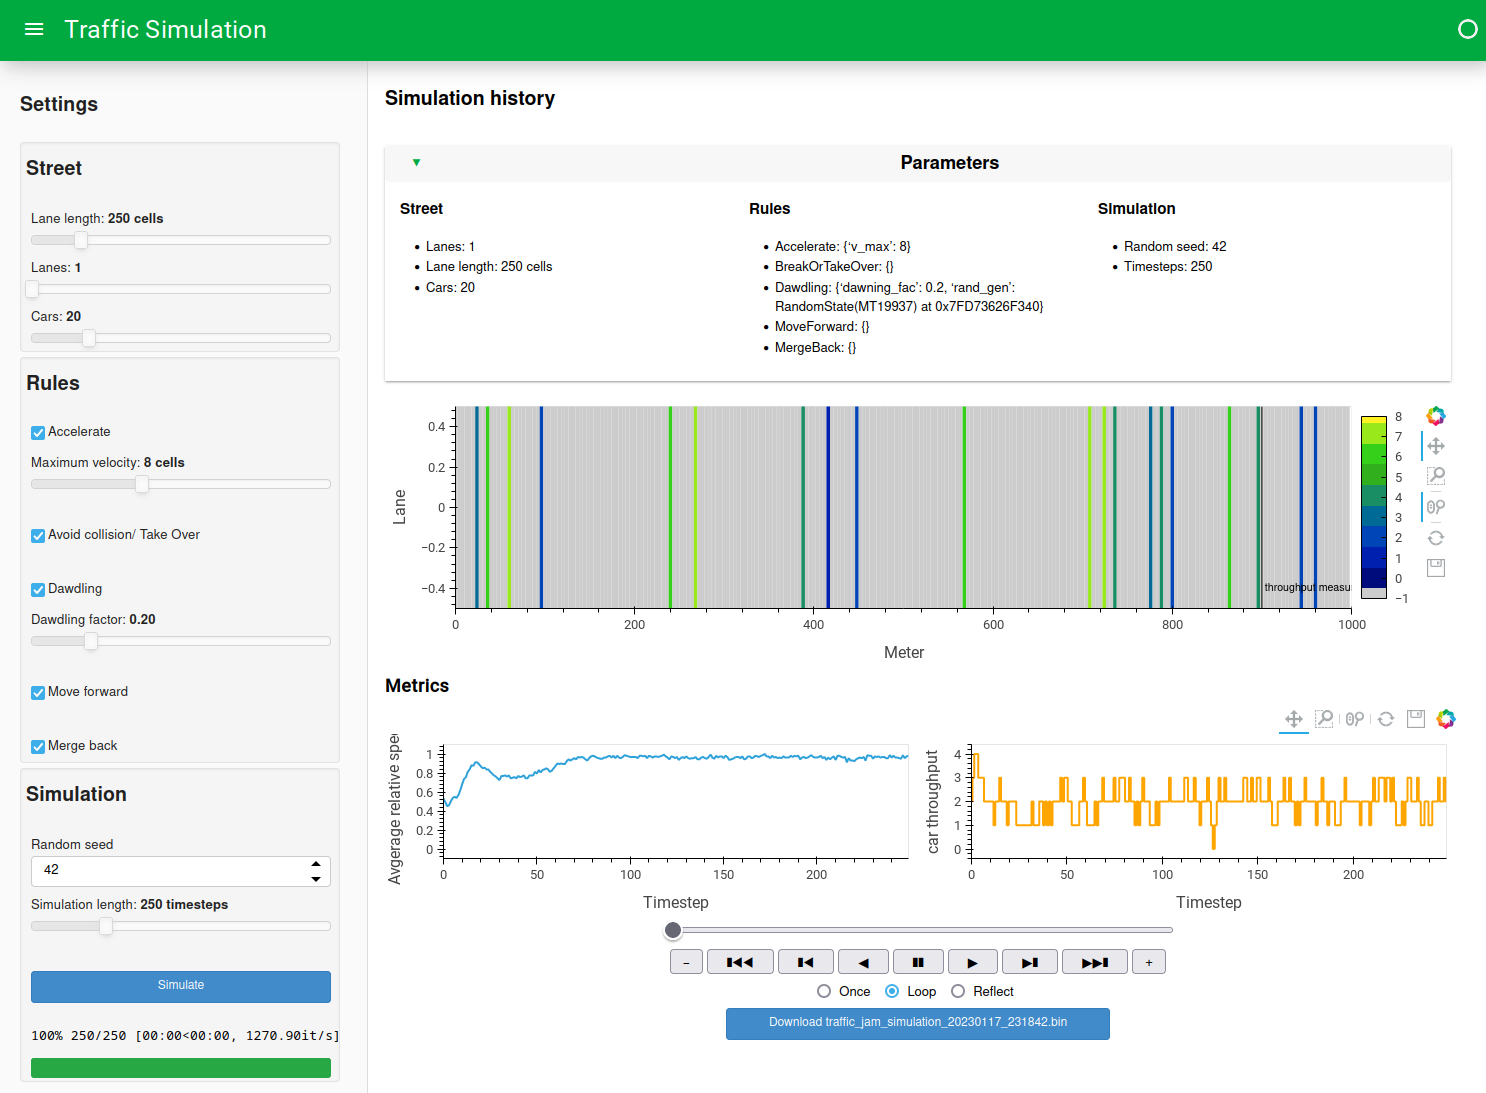Uncheck the Merge back rule
This screenshot has height=1093, width=1486.
(38, 747)
